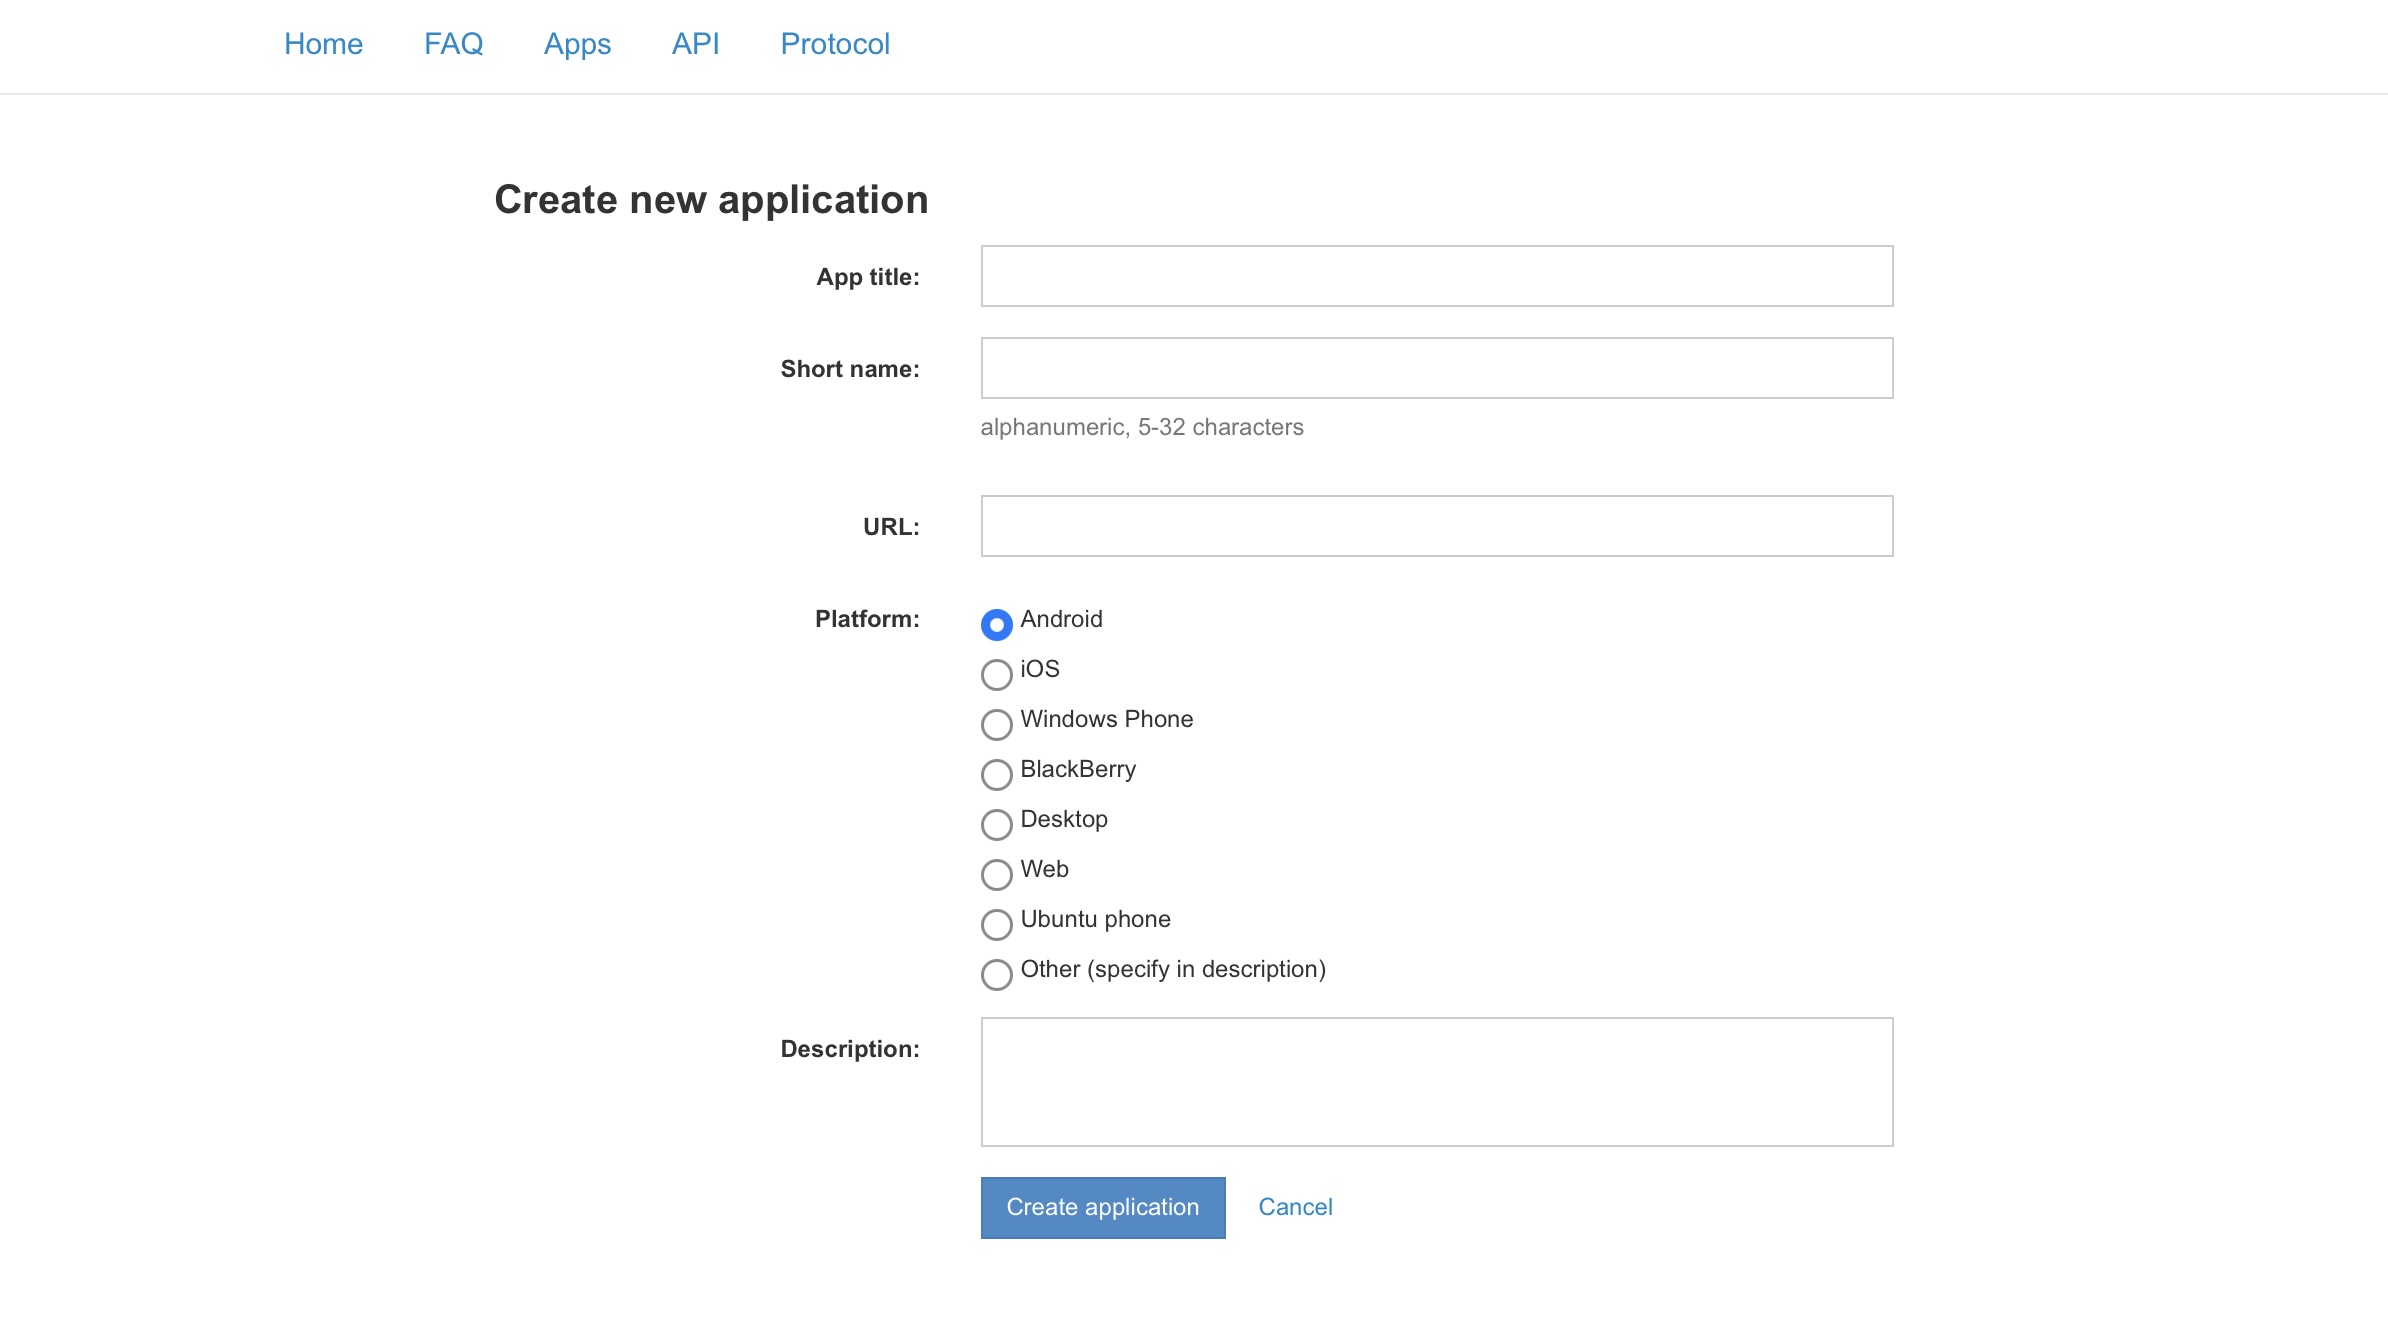The image size is (2388, 1317).
Task: Focus the App title input field
Action: pos(1436,276)
